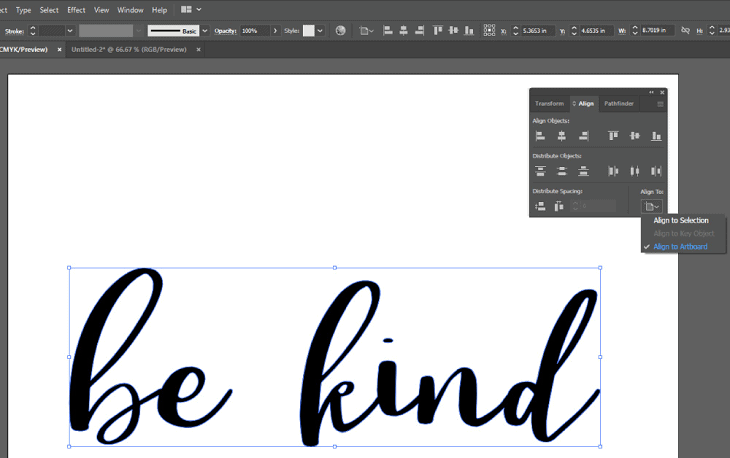Open the variable width profile dropdown
Screen dimensions: 730x458
coord(138,31)
